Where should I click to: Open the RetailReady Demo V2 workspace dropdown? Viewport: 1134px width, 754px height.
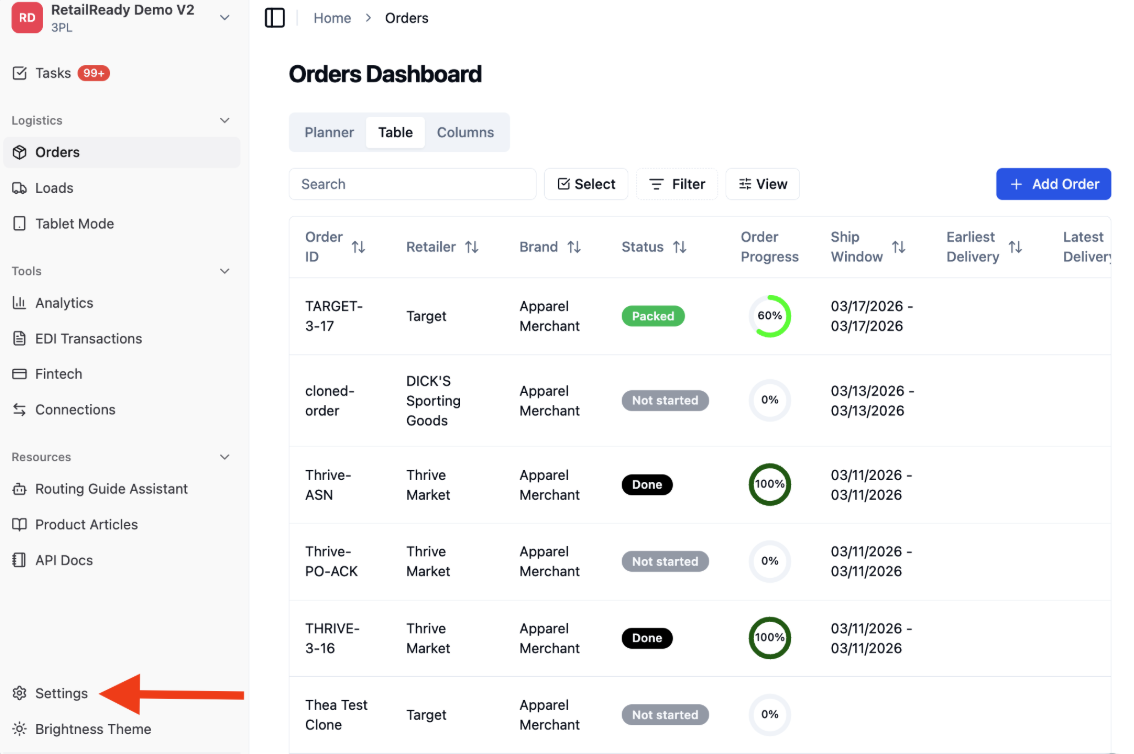pos(224,17)
